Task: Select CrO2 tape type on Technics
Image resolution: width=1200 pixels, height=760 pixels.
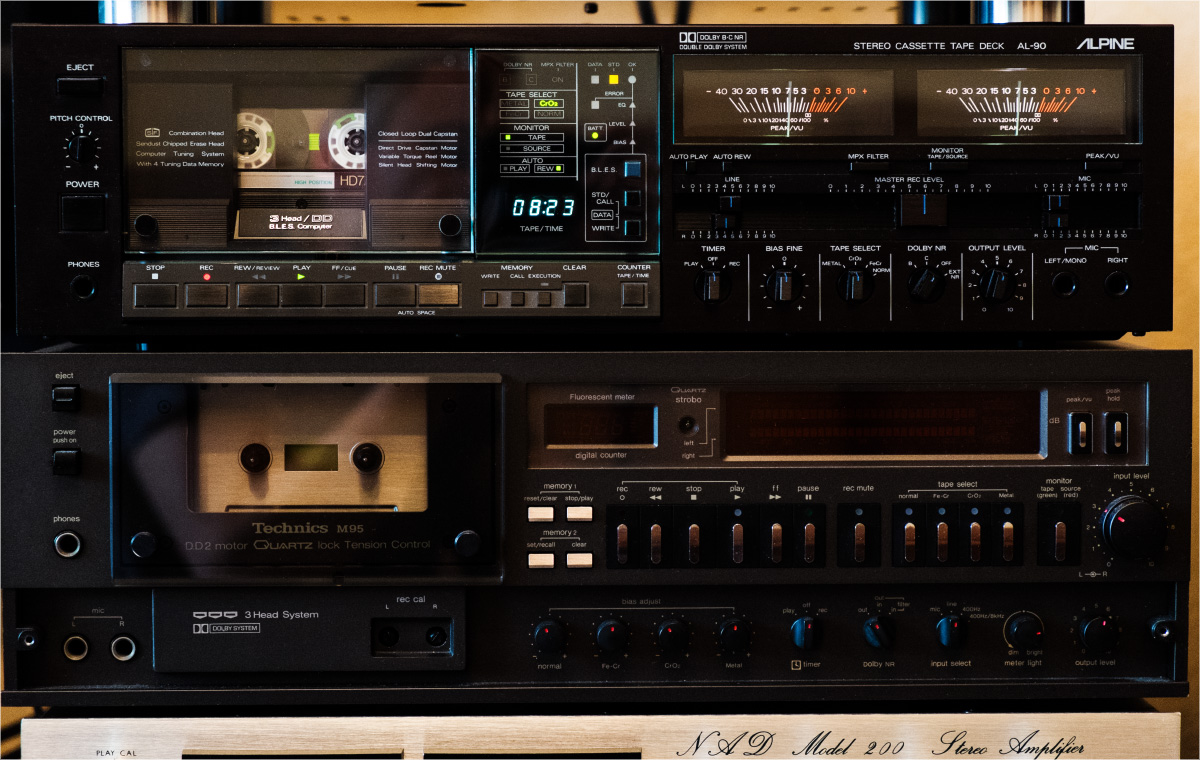Action: [x=974, y=541]
